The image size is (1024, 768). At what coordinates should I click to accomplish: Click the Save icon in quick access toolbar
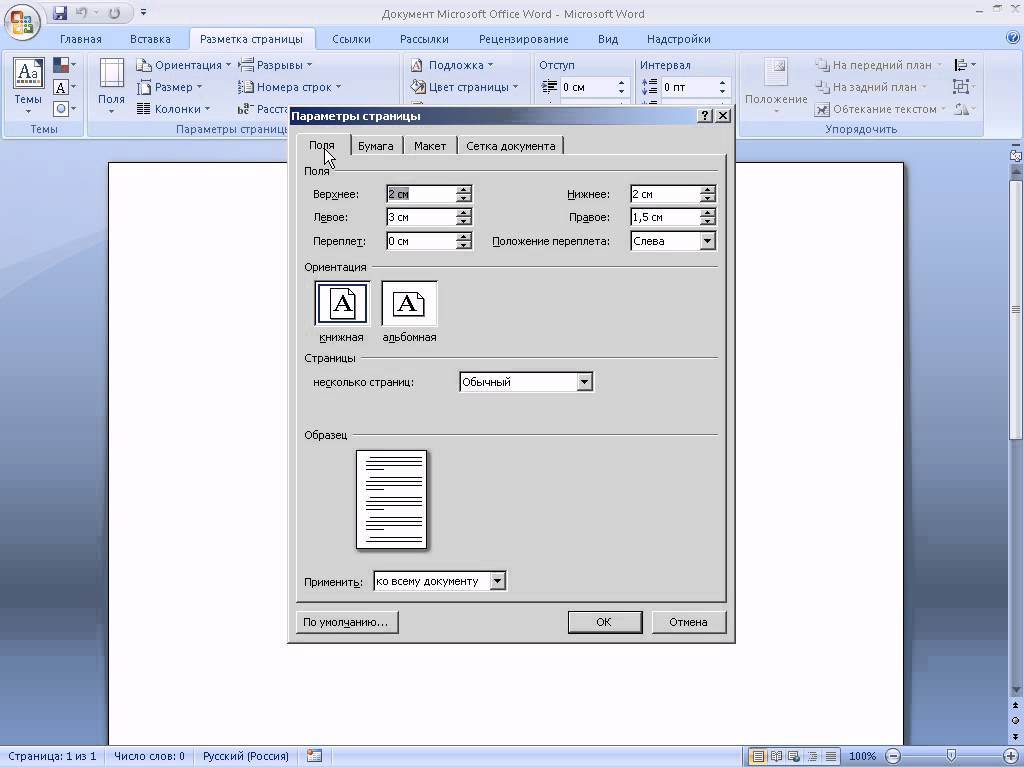(x=60, y=12)
